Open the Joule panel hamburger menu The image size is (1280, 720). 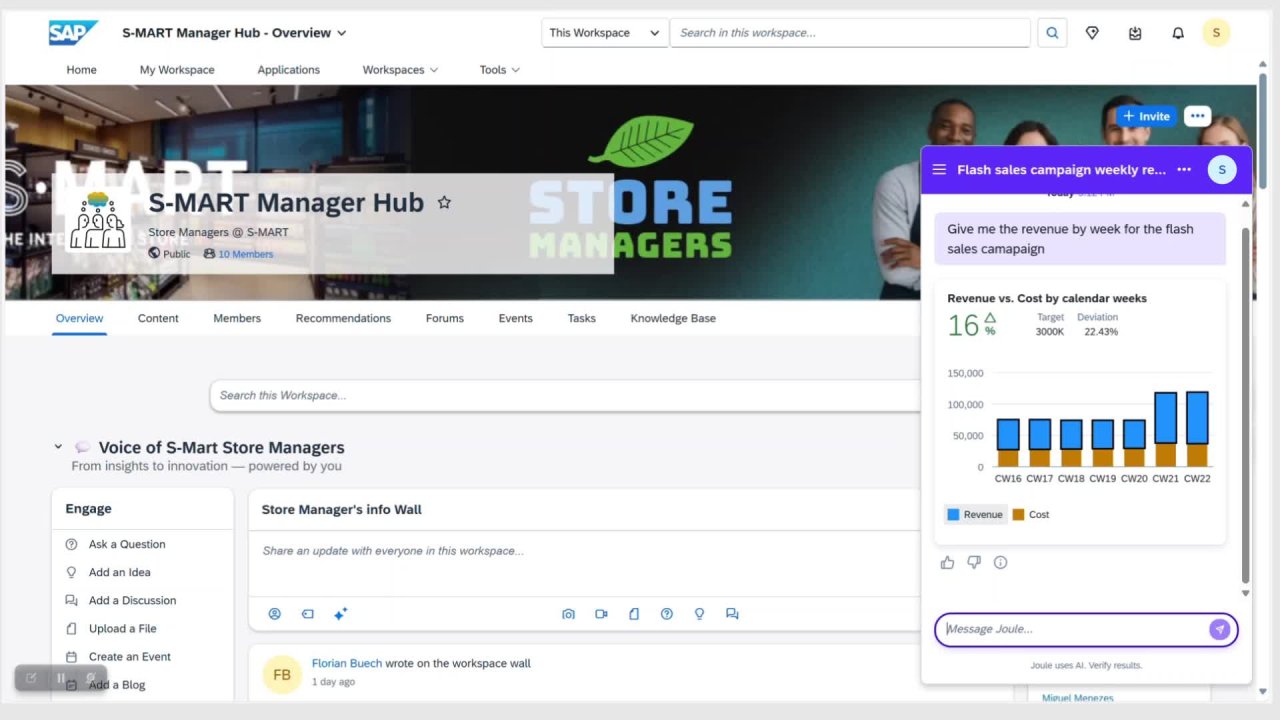939,170
